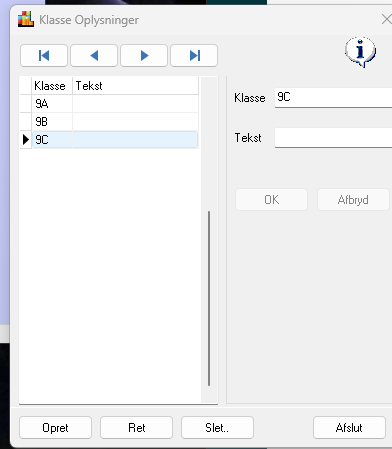Click the Afbryd button
This screenshot has height=449, width=392.
(353, 200)
